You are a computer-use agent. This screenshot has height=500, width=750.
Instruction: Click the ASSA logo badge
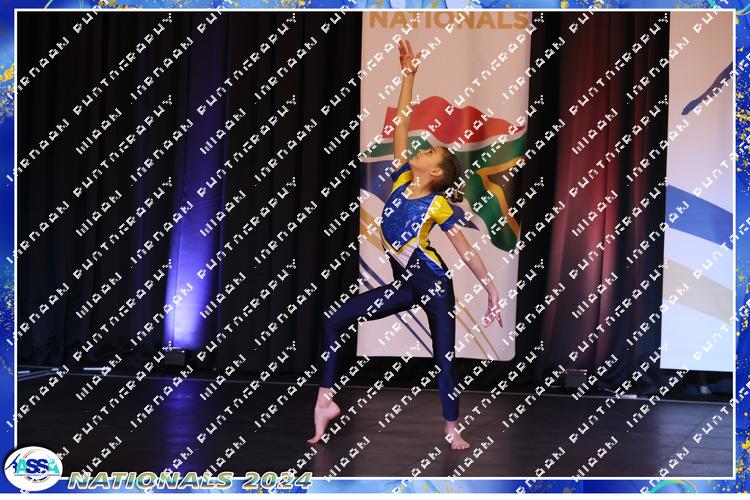click(33, 468)
